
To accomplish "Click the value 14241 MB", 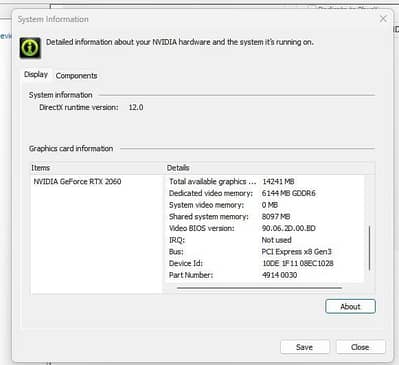I will click(x=278, y=182).
